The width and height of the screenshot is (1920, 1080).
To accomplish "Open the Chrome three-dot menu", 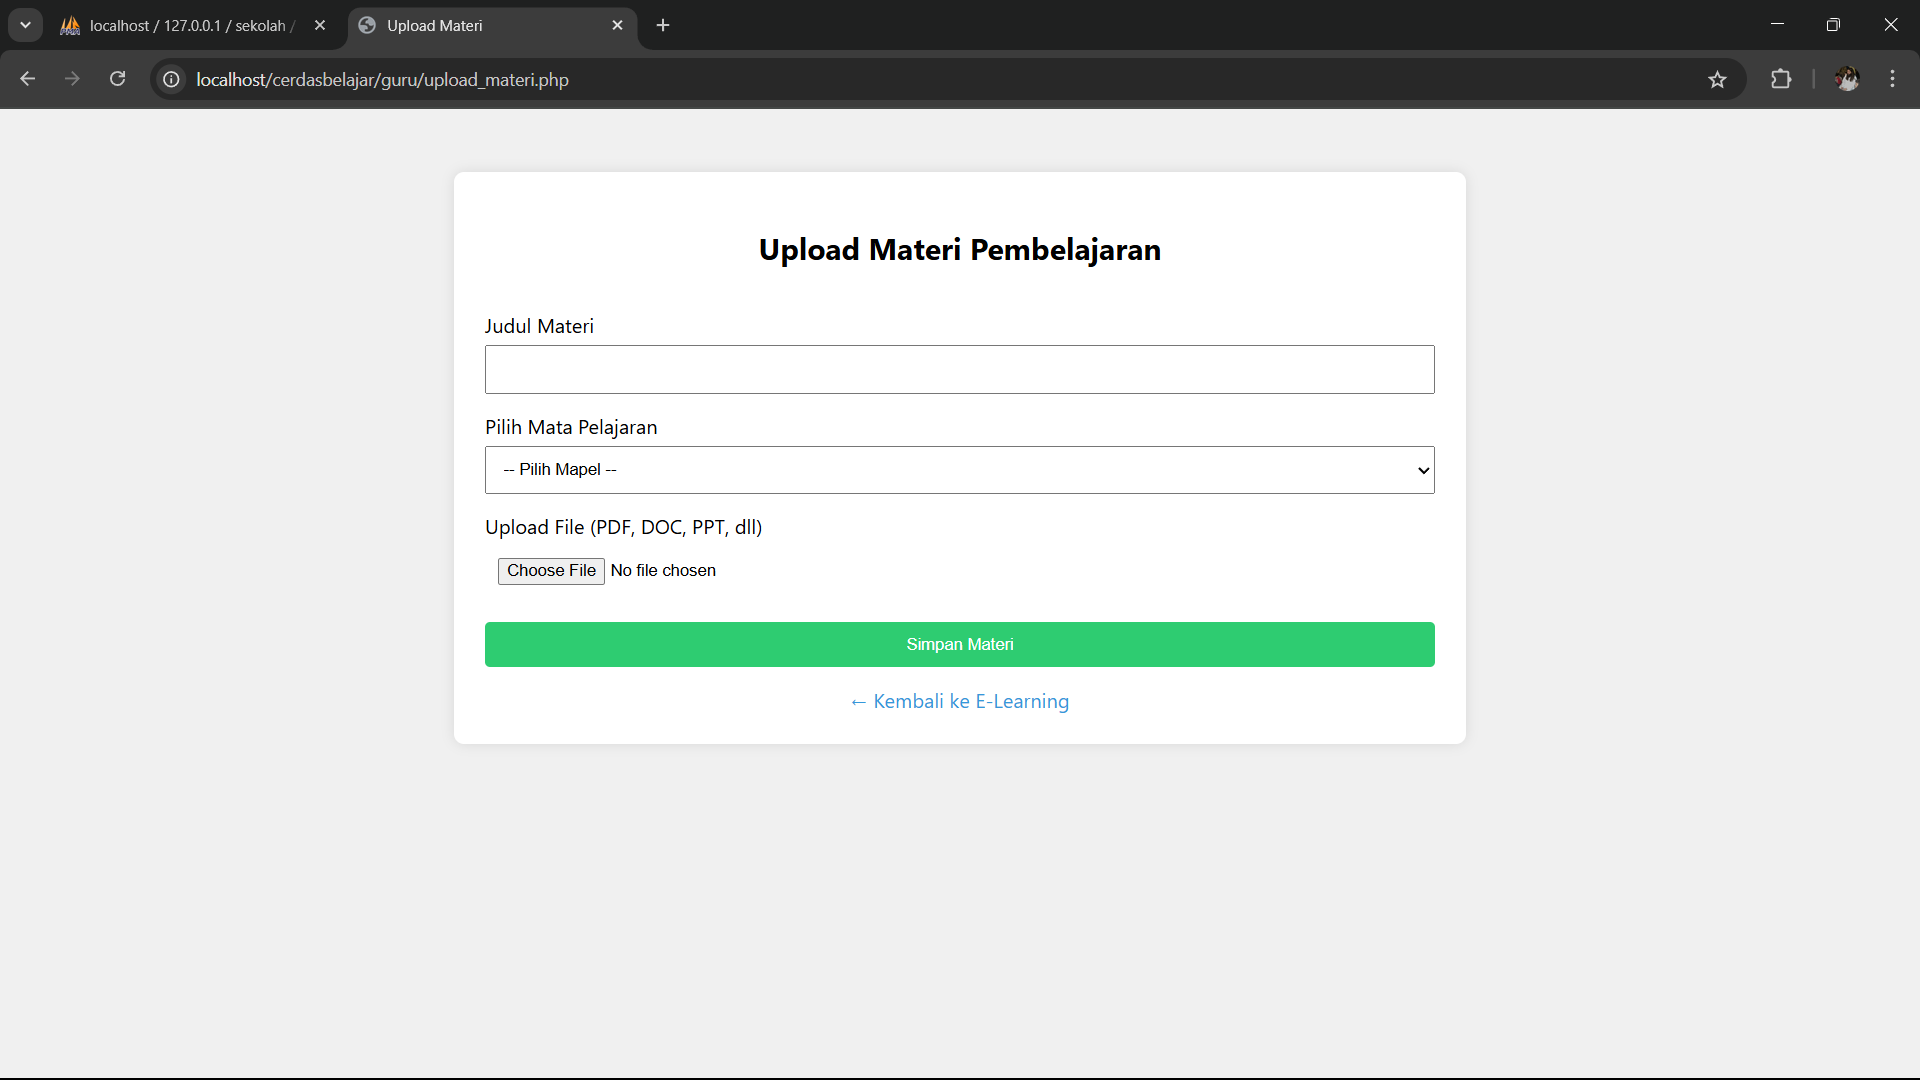I will pos(1892,79).
